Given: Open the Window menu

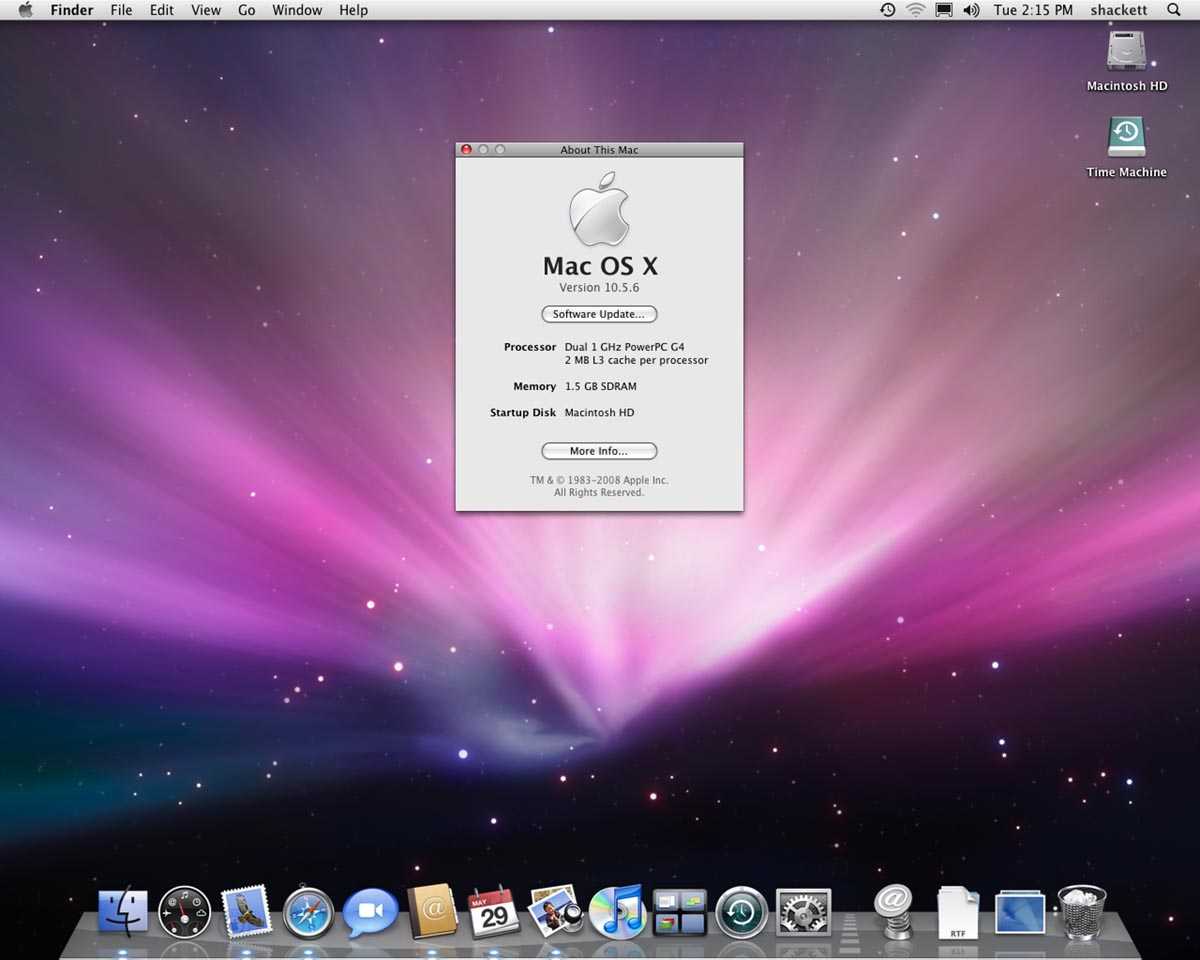Looking at the screenshot, I should point(297,10).
